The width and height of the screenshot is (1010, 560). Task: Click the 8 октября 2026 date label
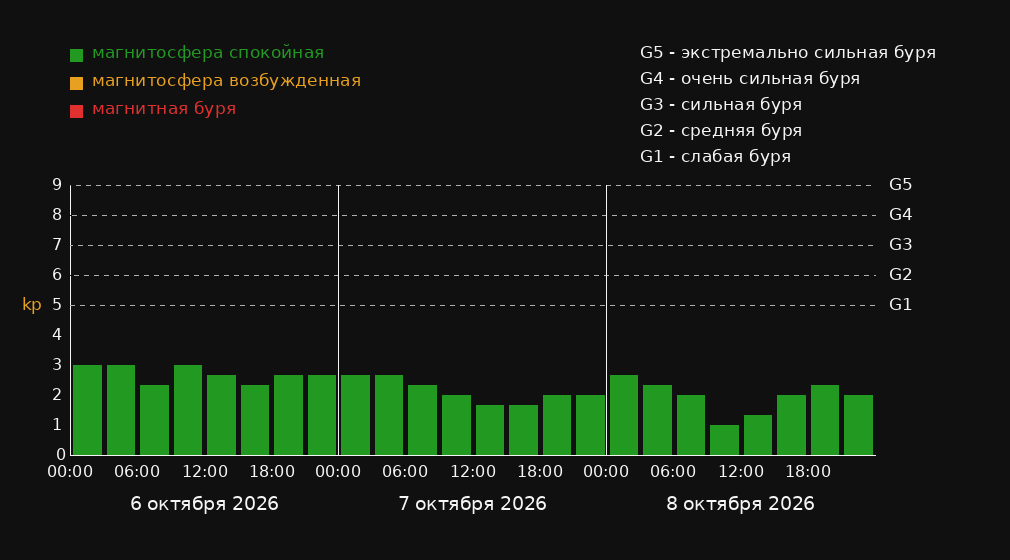pos(740,504)
